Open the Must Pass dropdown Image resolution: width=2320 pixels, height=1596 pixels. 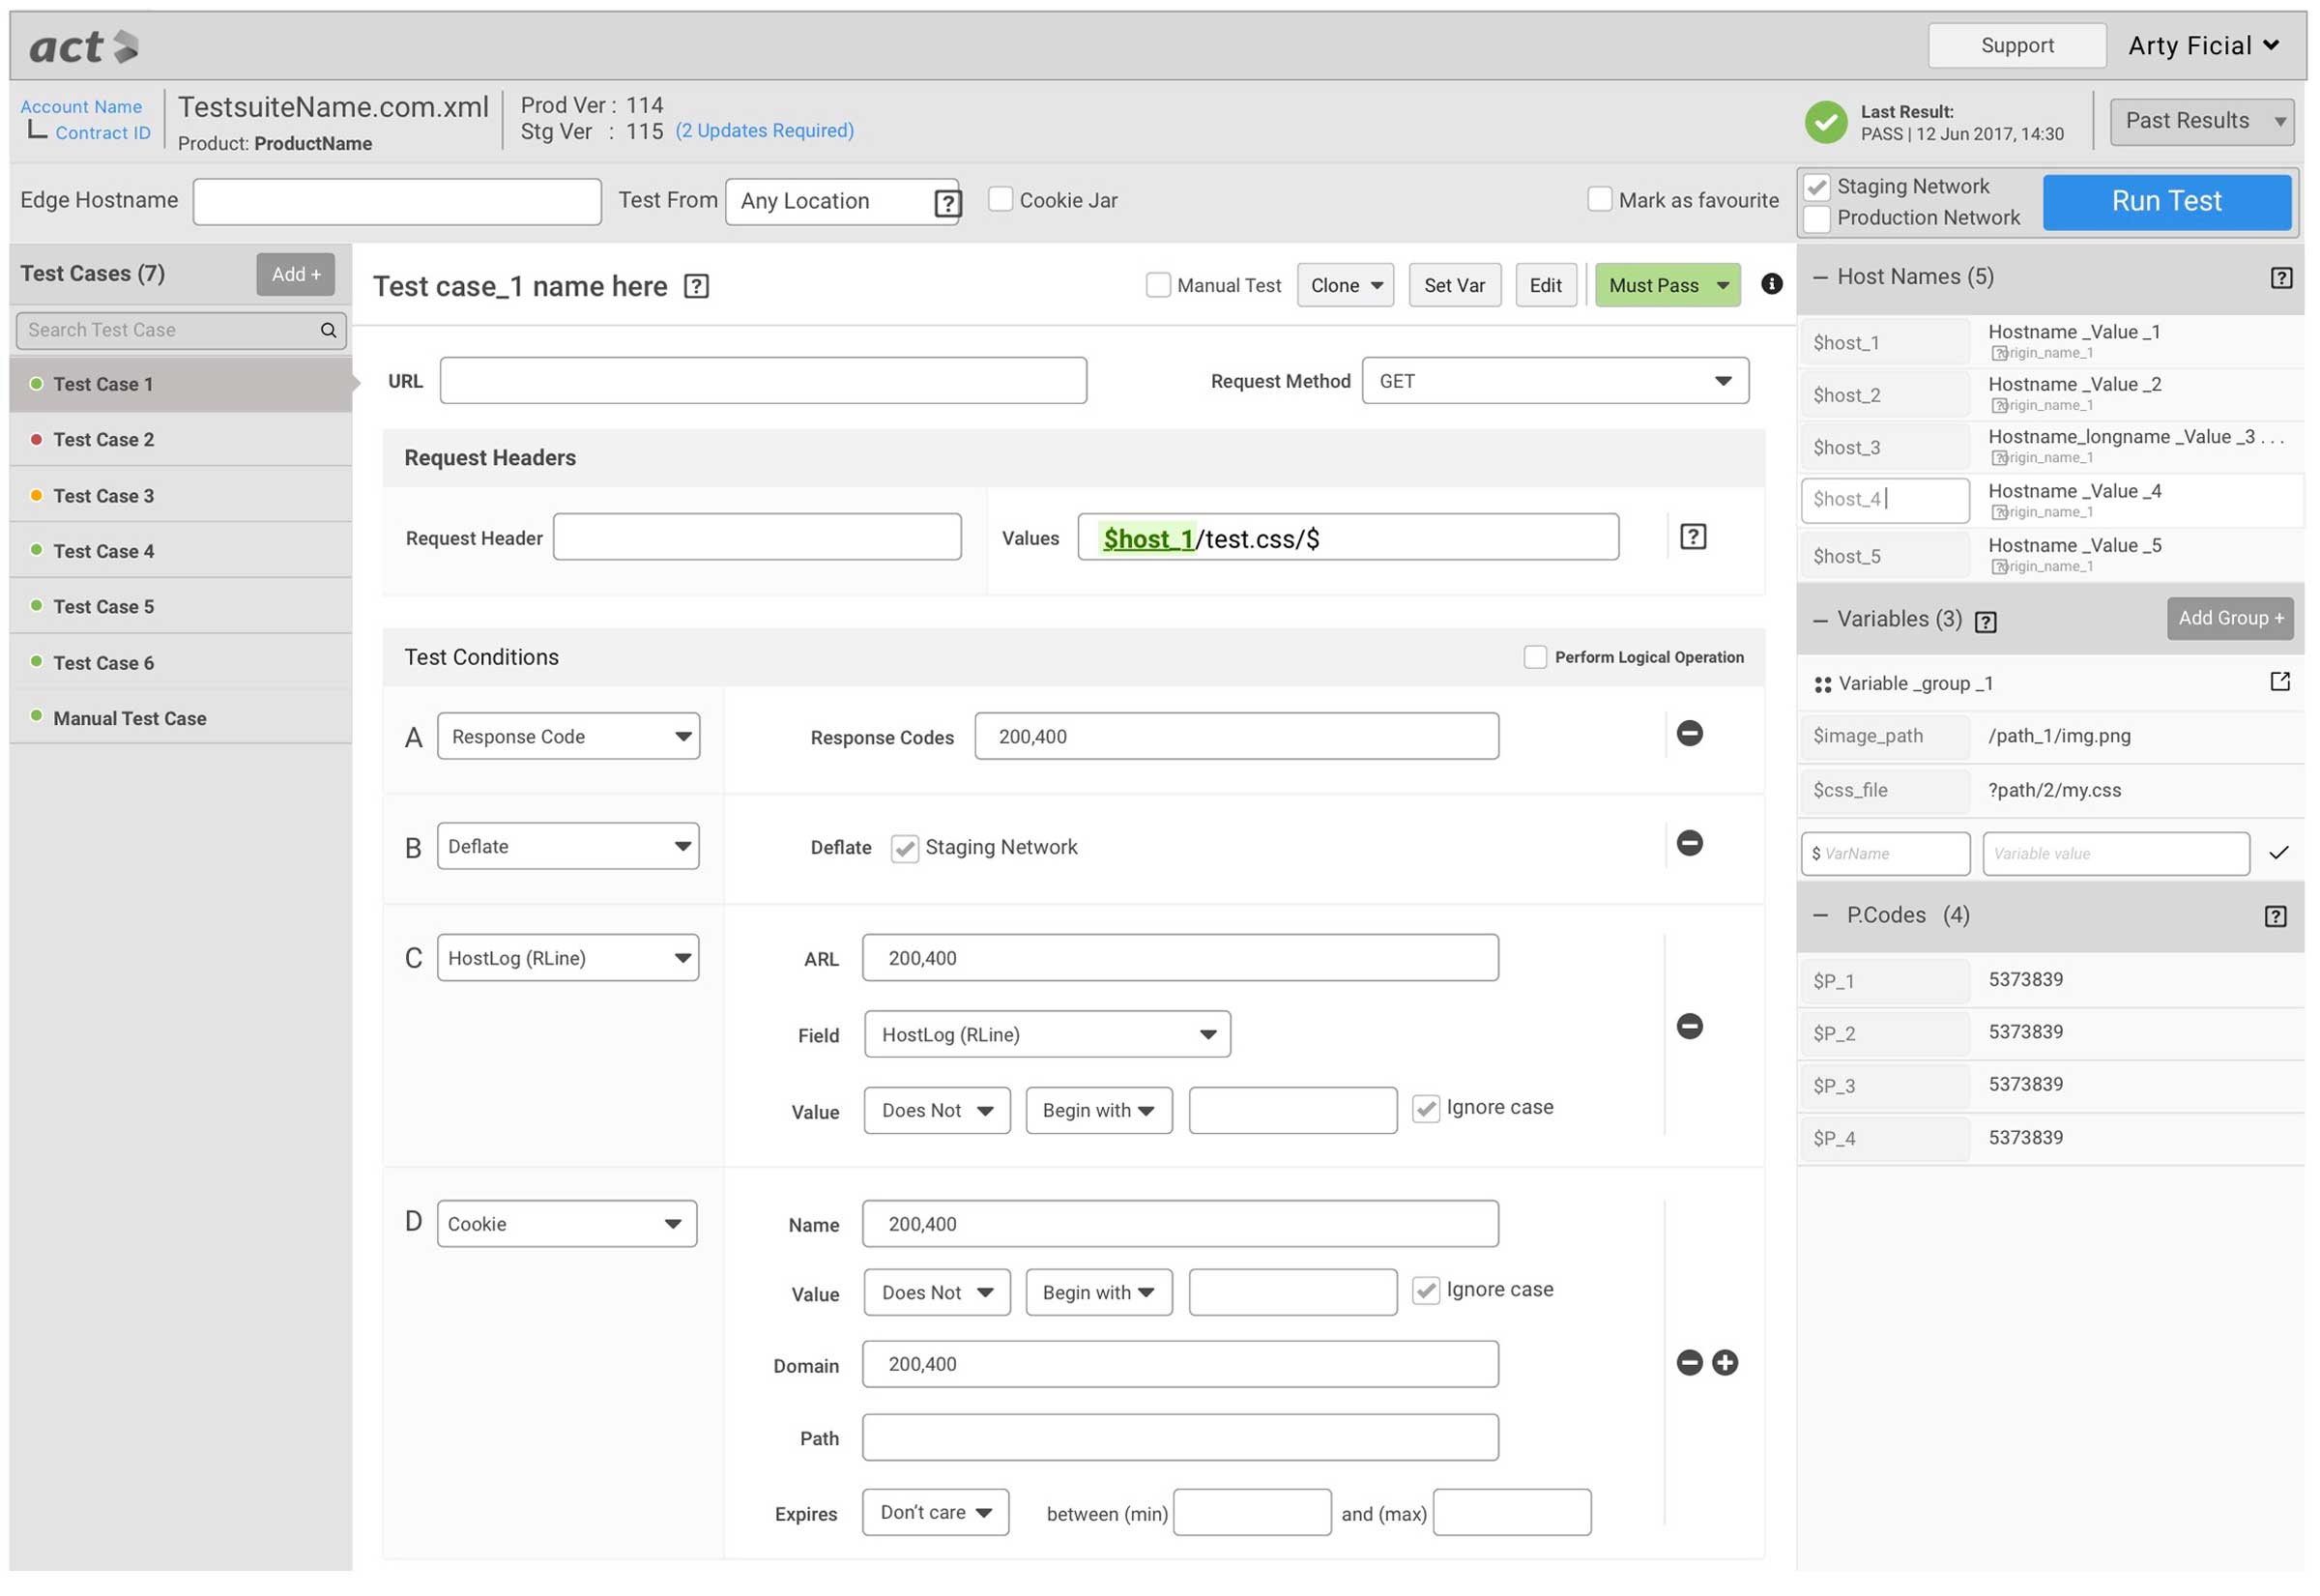pos(1723,285)
